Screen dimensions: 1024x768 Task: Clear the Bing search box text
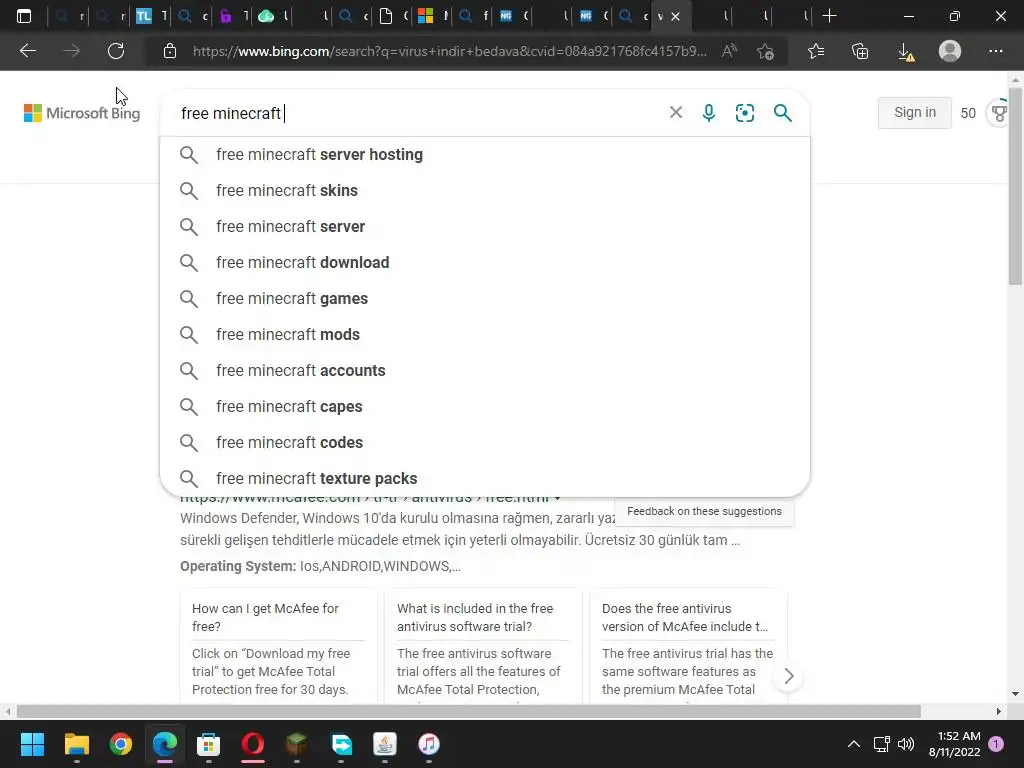pyautogui.click(x=676, y=113)
